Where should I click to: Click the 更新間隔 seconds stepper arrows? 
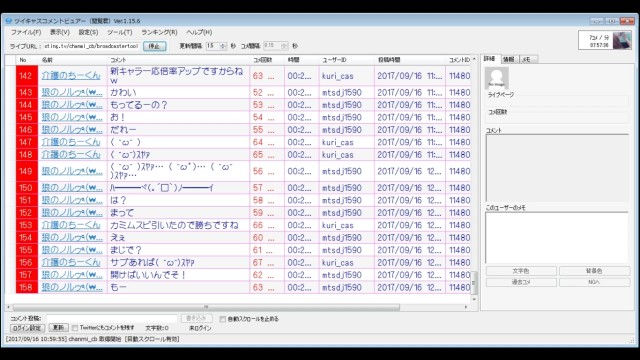click(x=222, y=46)
